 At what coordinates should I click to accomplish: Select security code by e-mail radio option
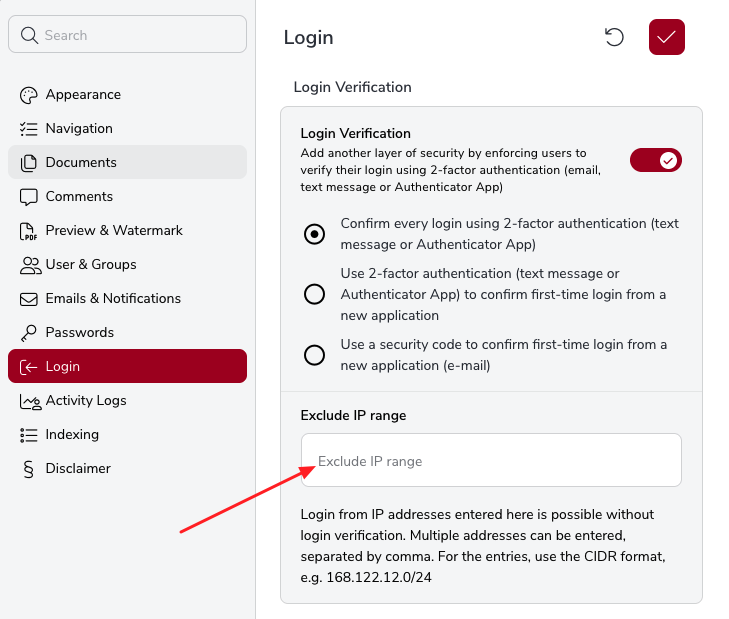coord(314,354)
